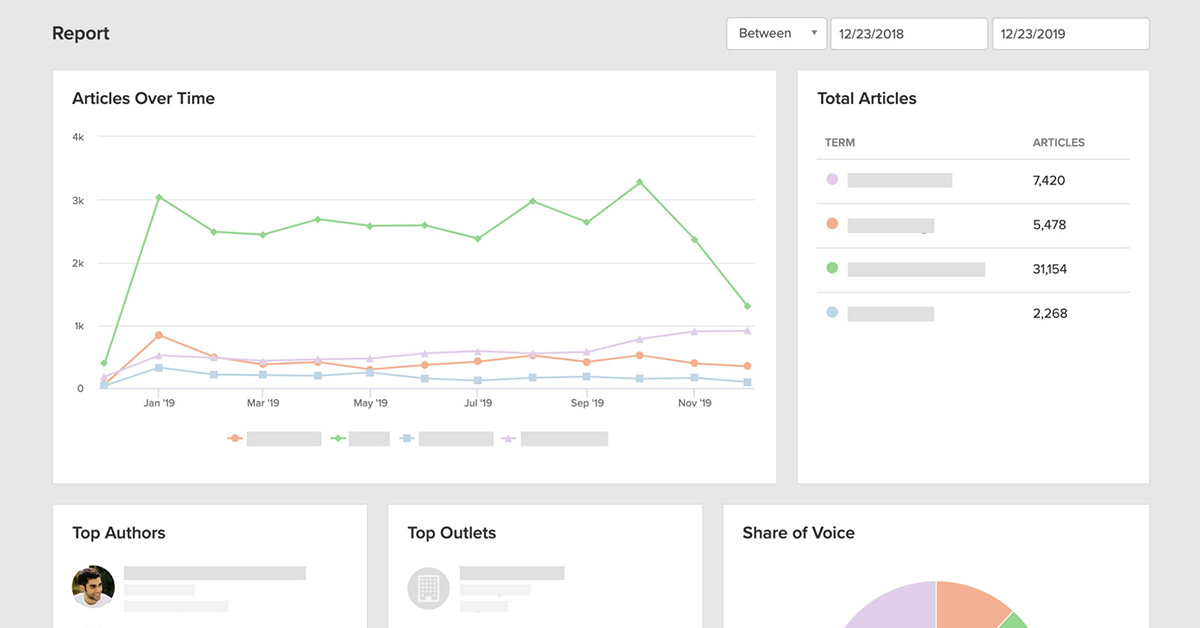
Task: Click purple color dot for 7,420 articles term
Action: click(x=832, y=180)
